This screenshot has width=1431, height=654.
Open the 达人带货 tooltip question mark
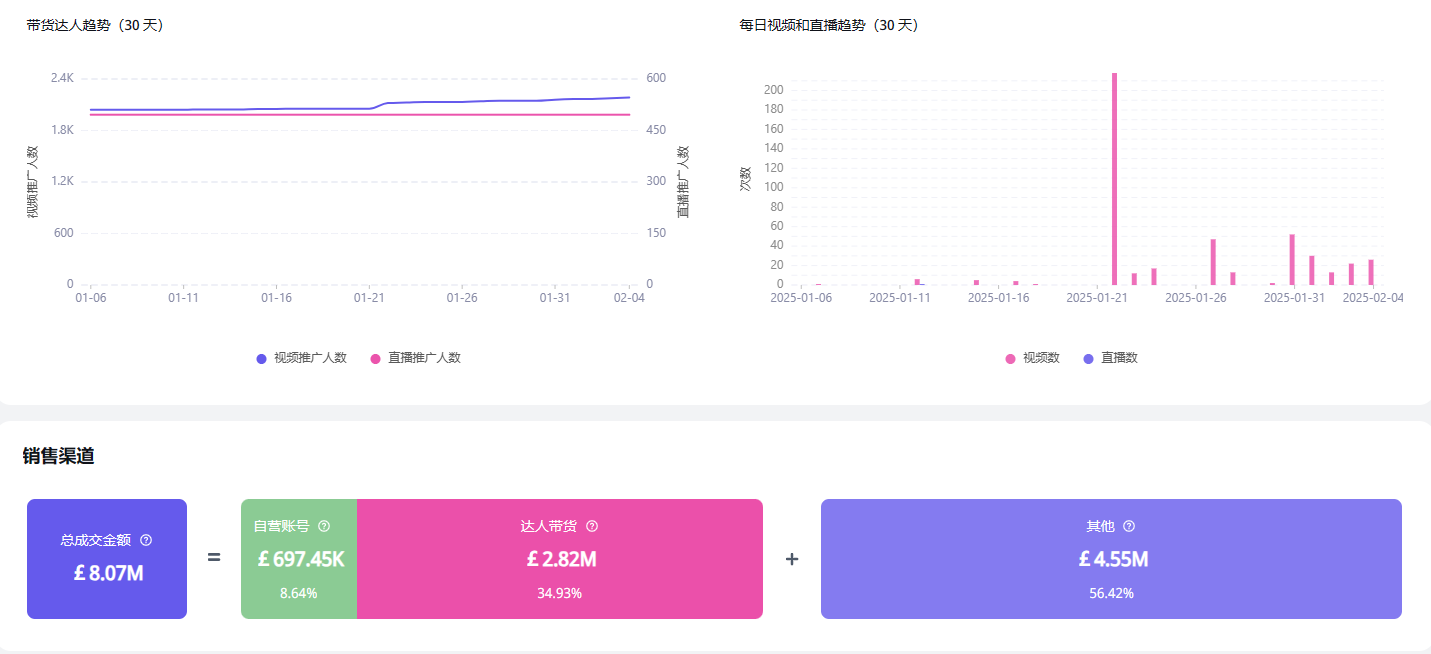tap(592, 526)
